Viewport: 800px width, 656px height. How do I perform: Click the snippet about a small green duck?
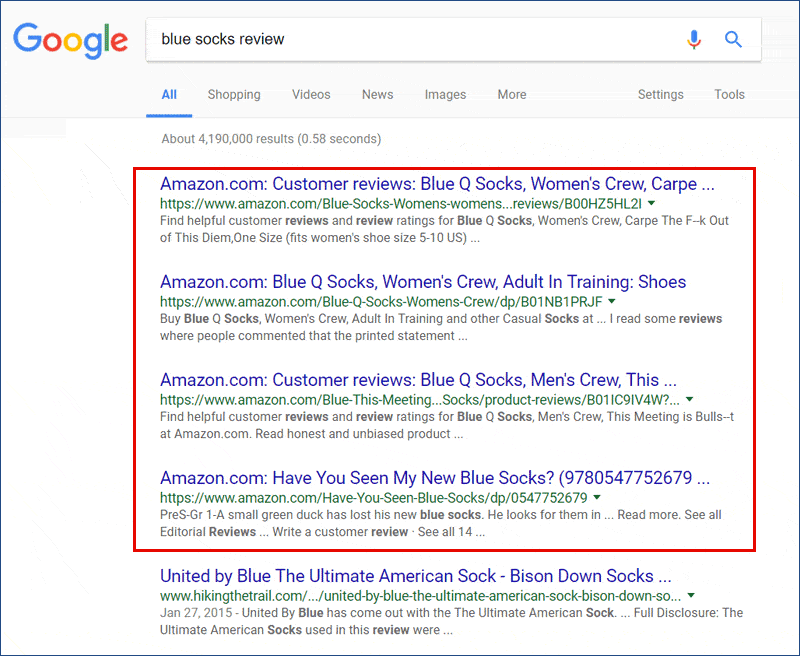tap(441, 523)
